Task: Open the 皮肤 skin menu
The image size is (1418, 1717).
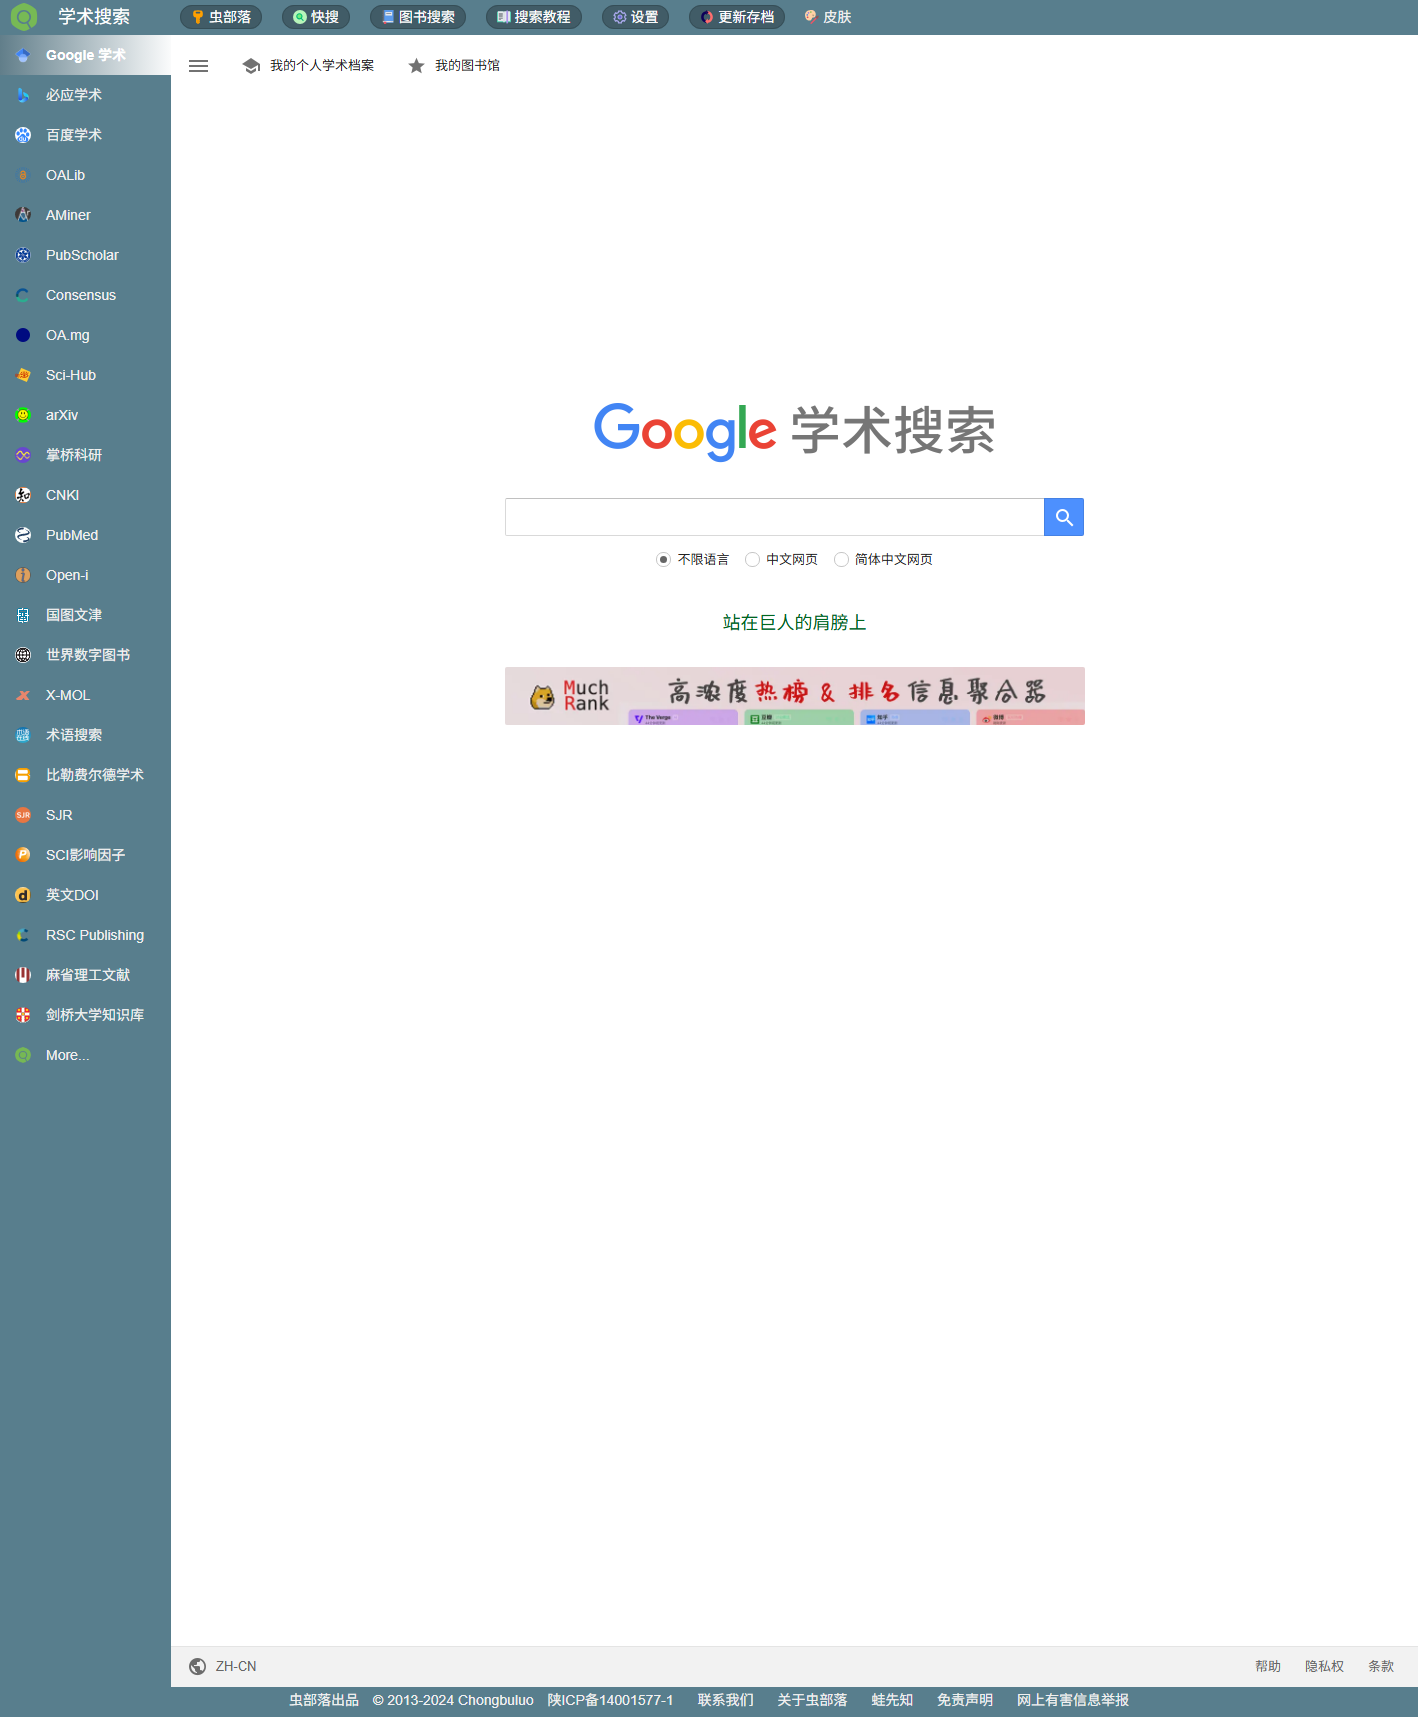Action: [828, 17]
